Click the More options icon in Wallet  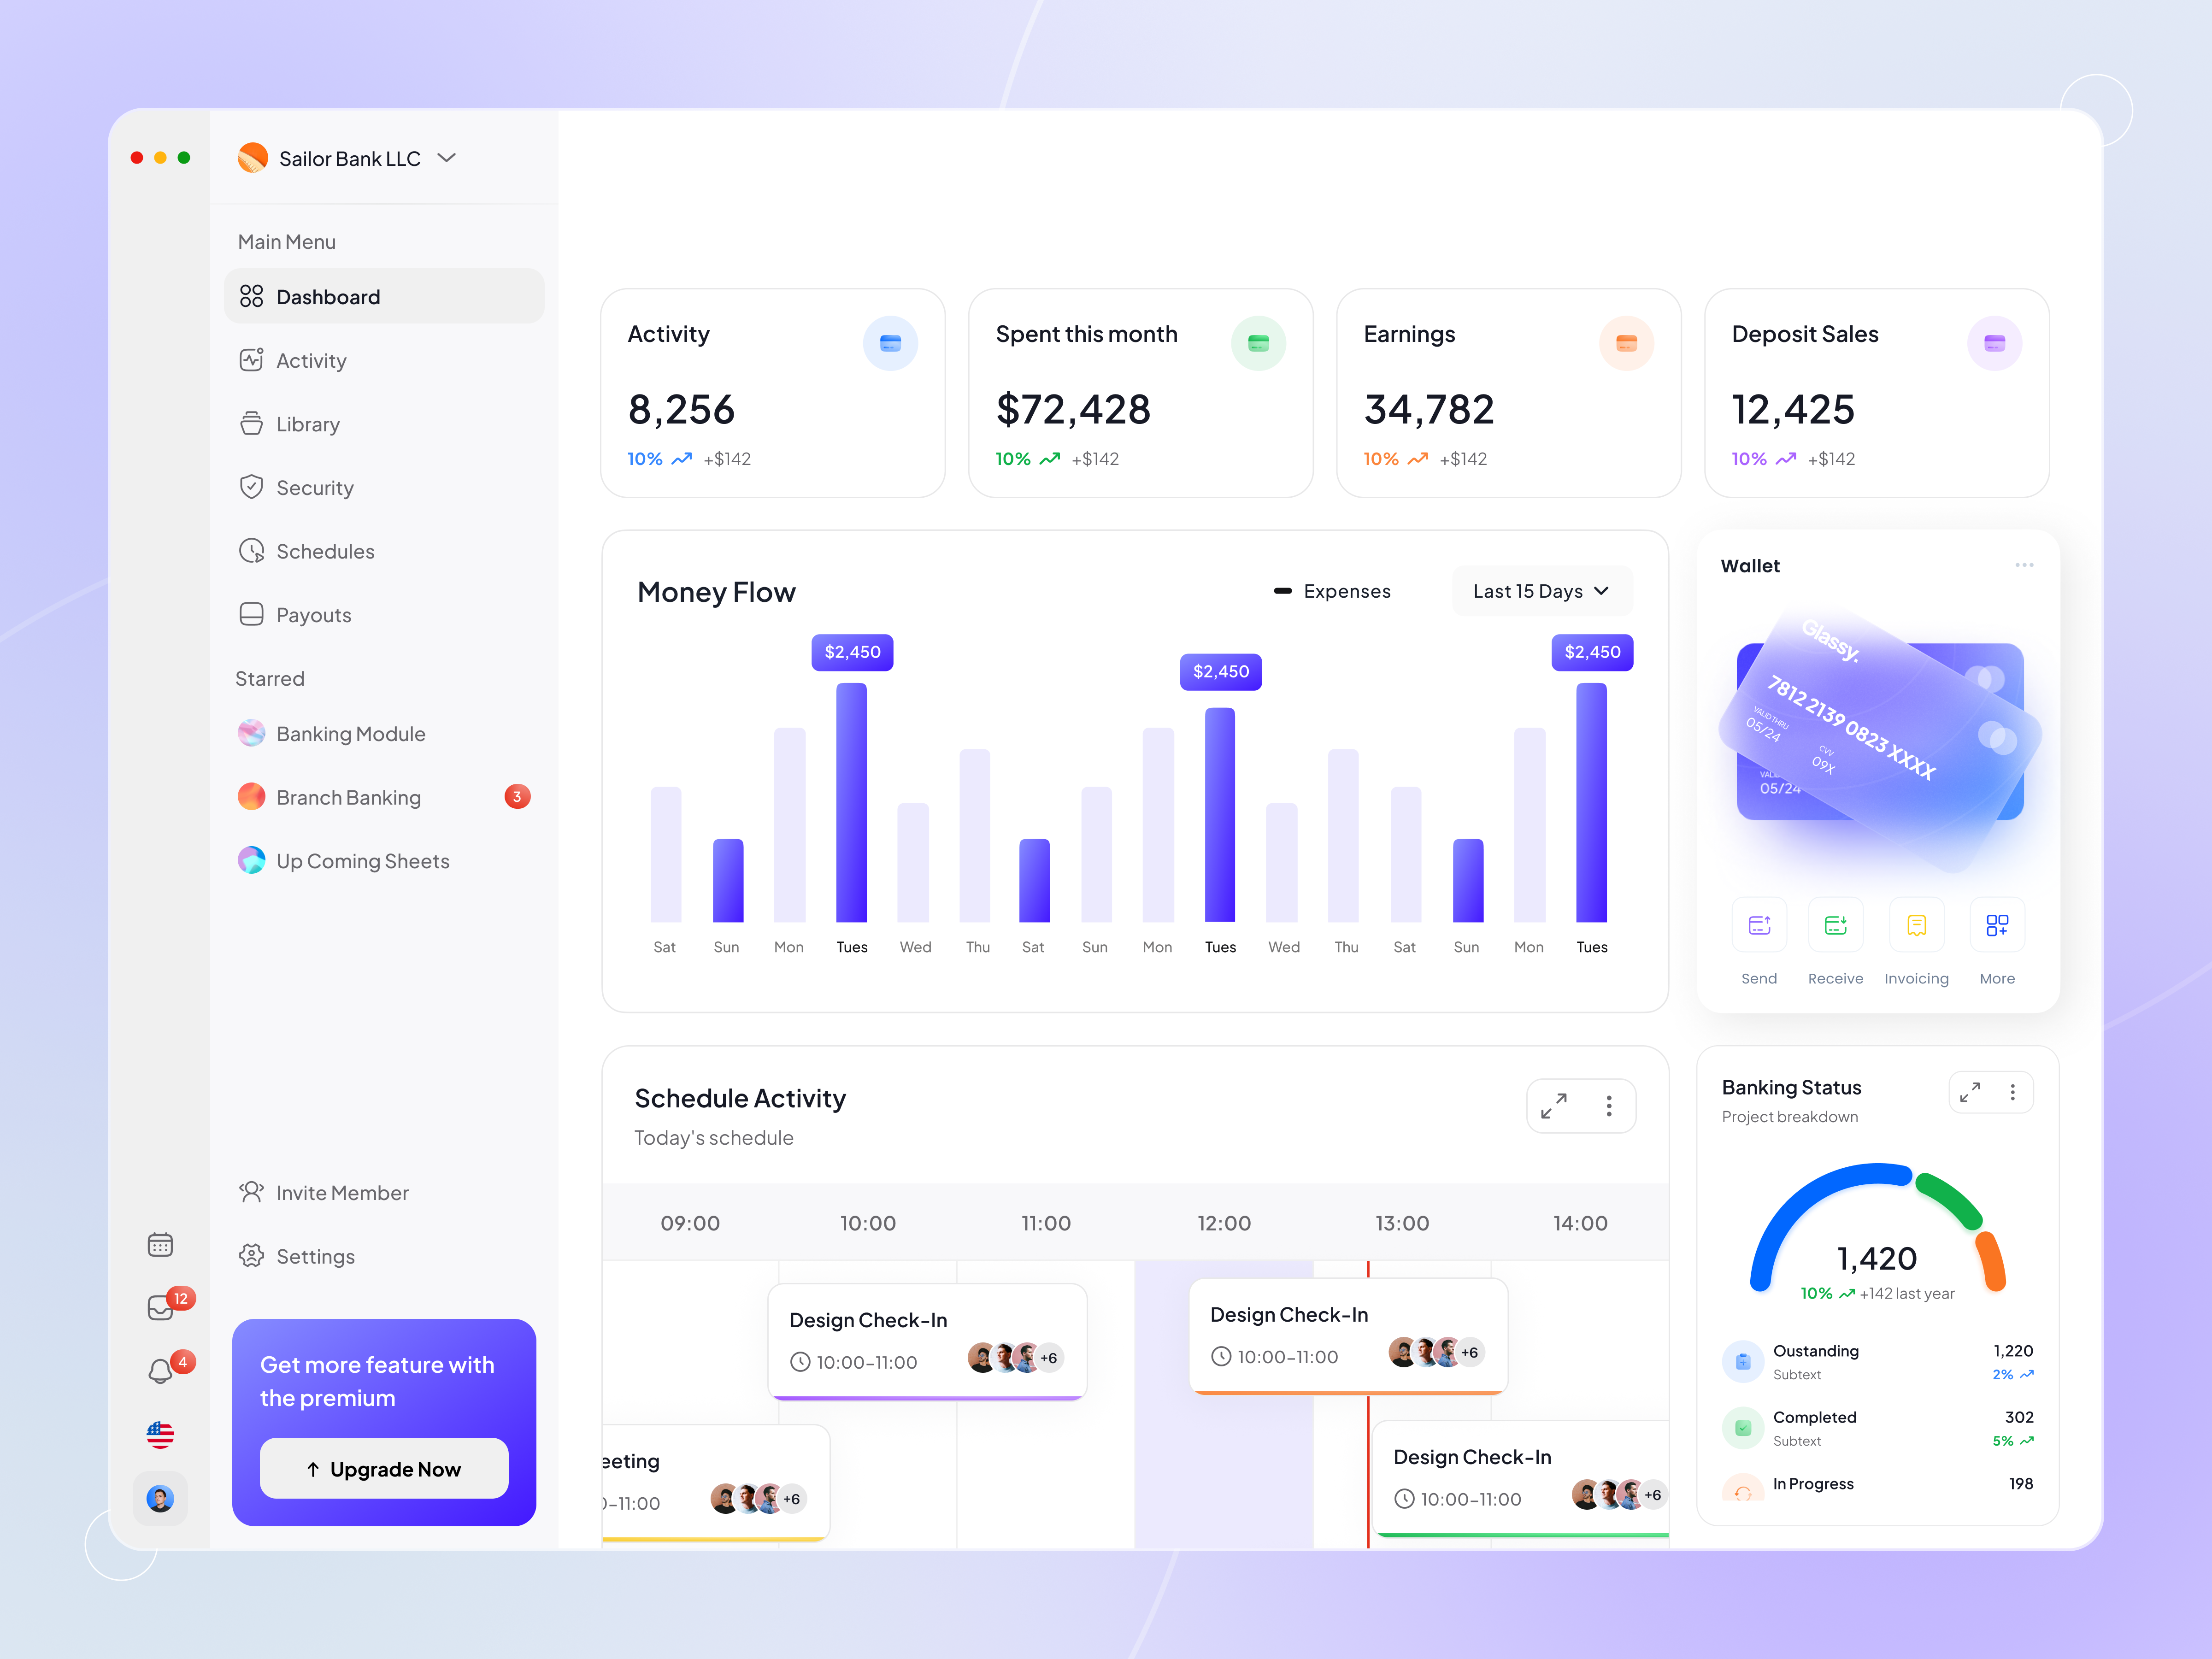tap(1996, 924)
